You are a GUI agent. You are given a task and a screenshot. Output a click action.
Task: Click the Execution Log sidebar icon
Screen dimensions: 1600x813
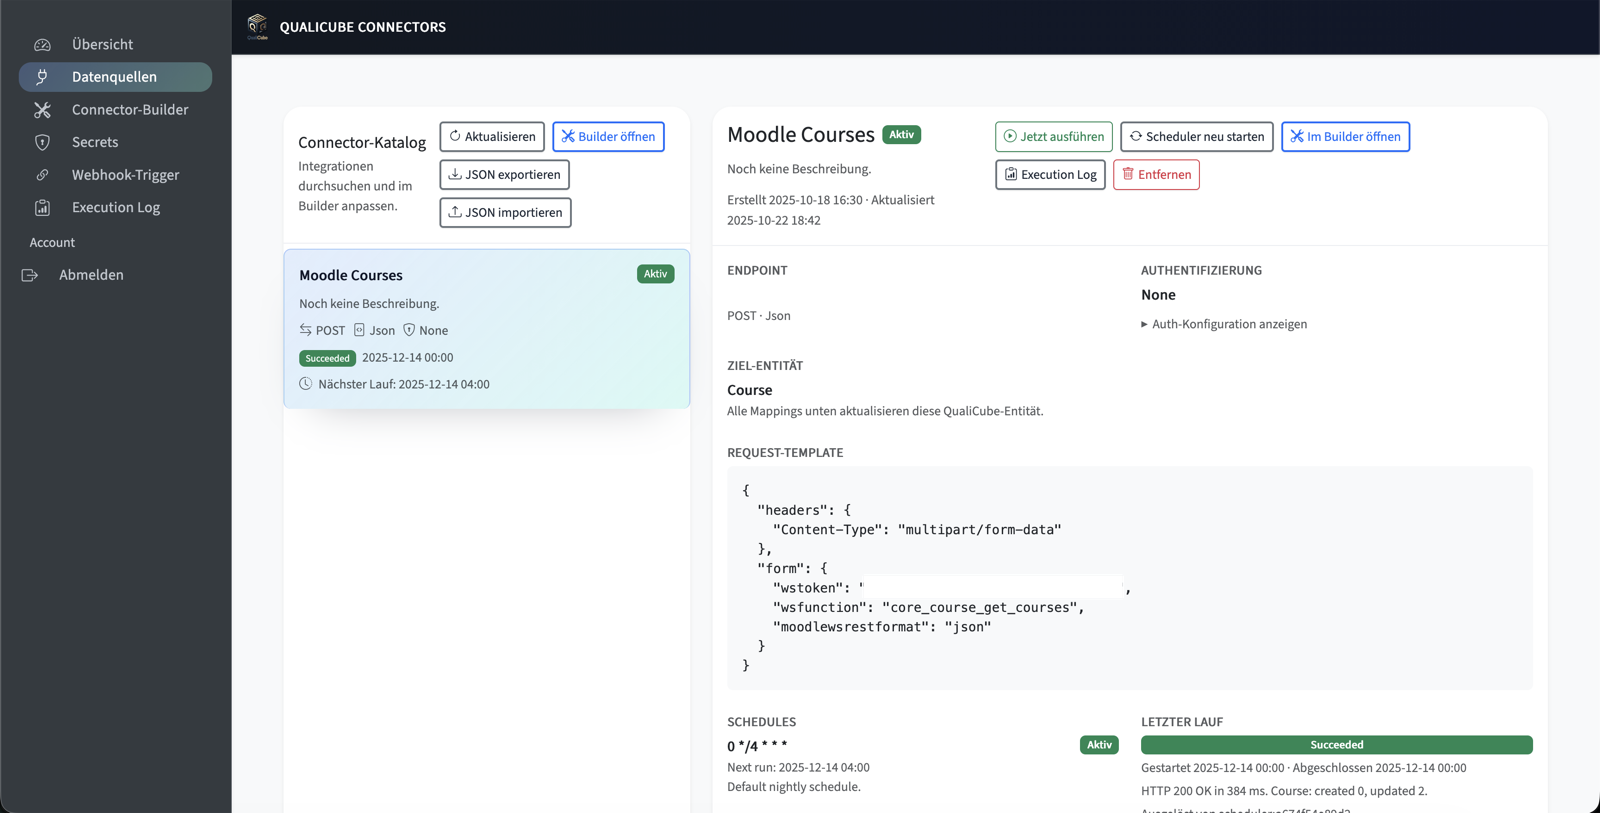point(42,207)
